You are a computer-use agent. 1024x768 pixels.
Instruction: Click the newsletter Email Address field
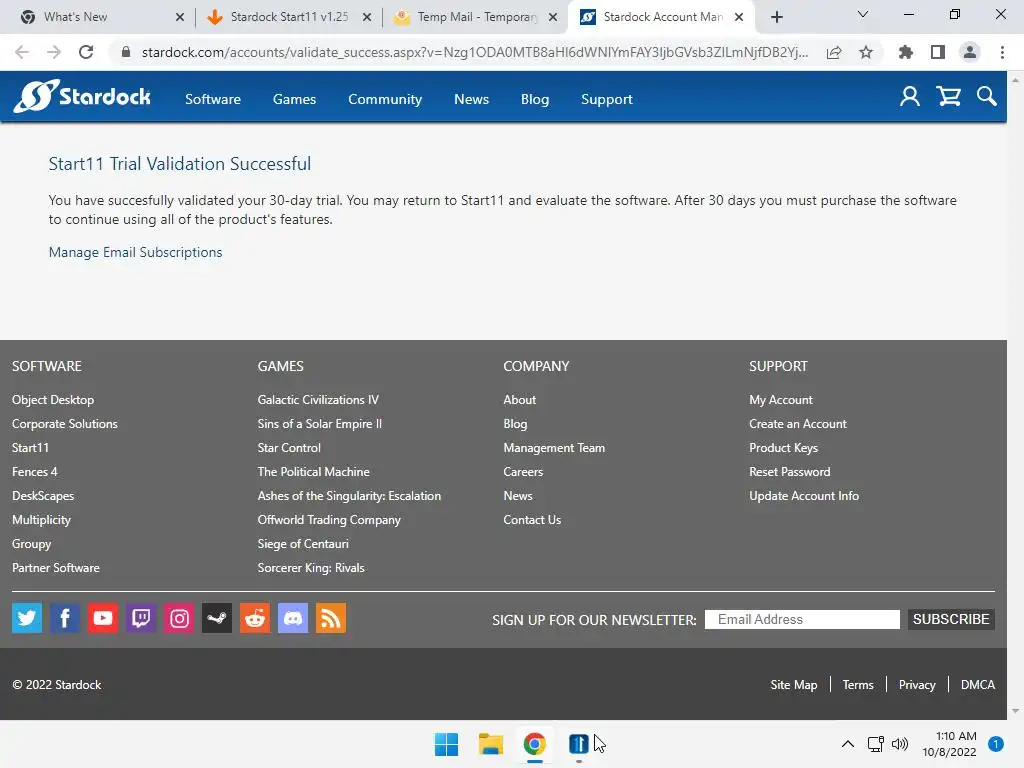point(802,619)
